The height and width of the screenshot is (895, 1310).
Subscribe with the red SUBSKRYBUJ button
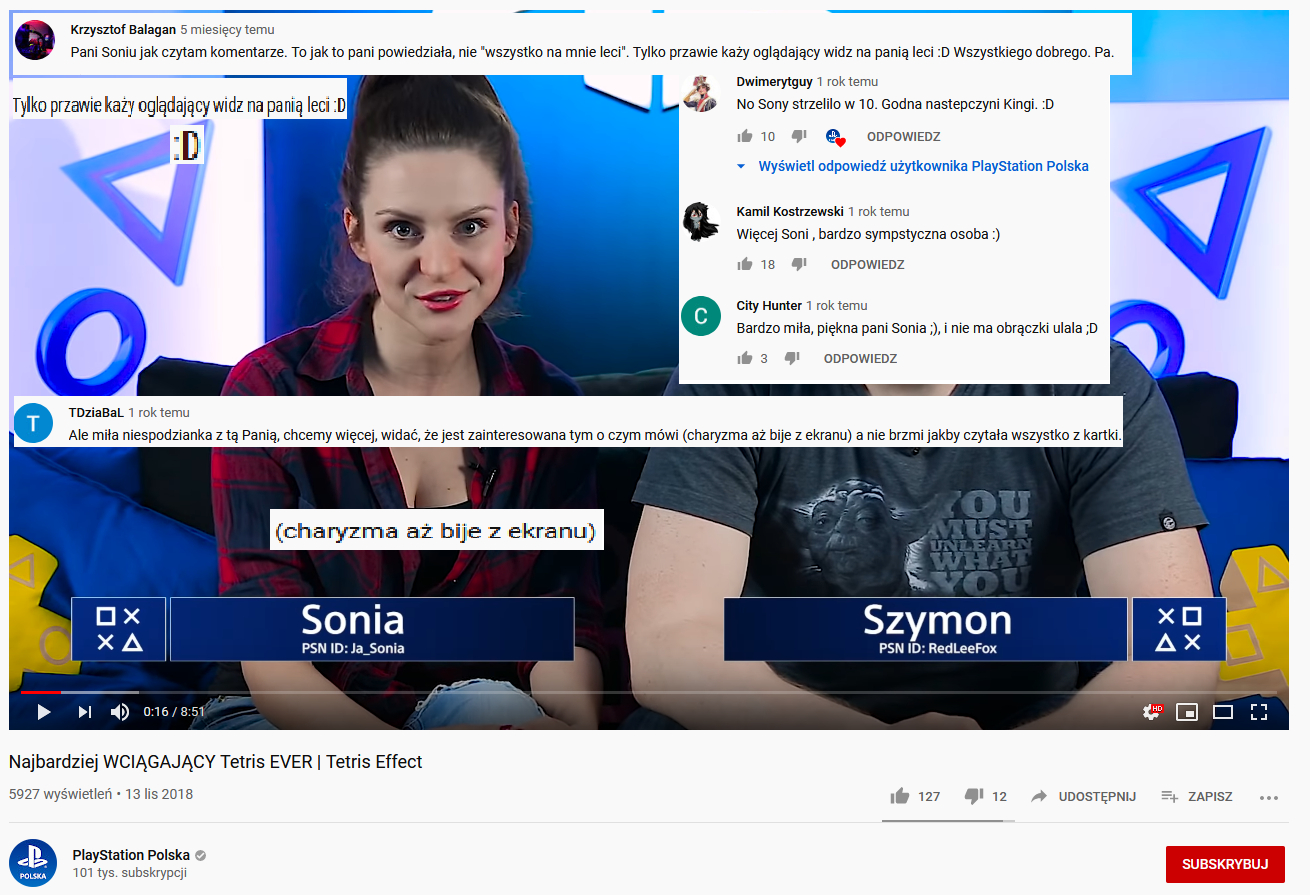pyautogui.click(x=1225, y=864)
